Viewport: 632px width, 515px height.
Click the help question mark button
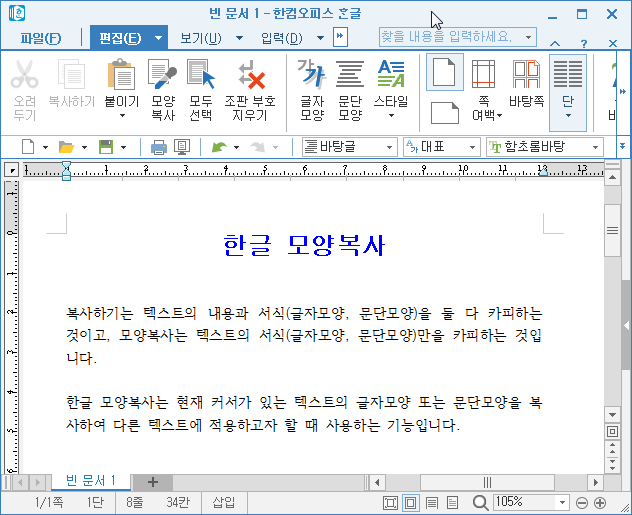584,43
